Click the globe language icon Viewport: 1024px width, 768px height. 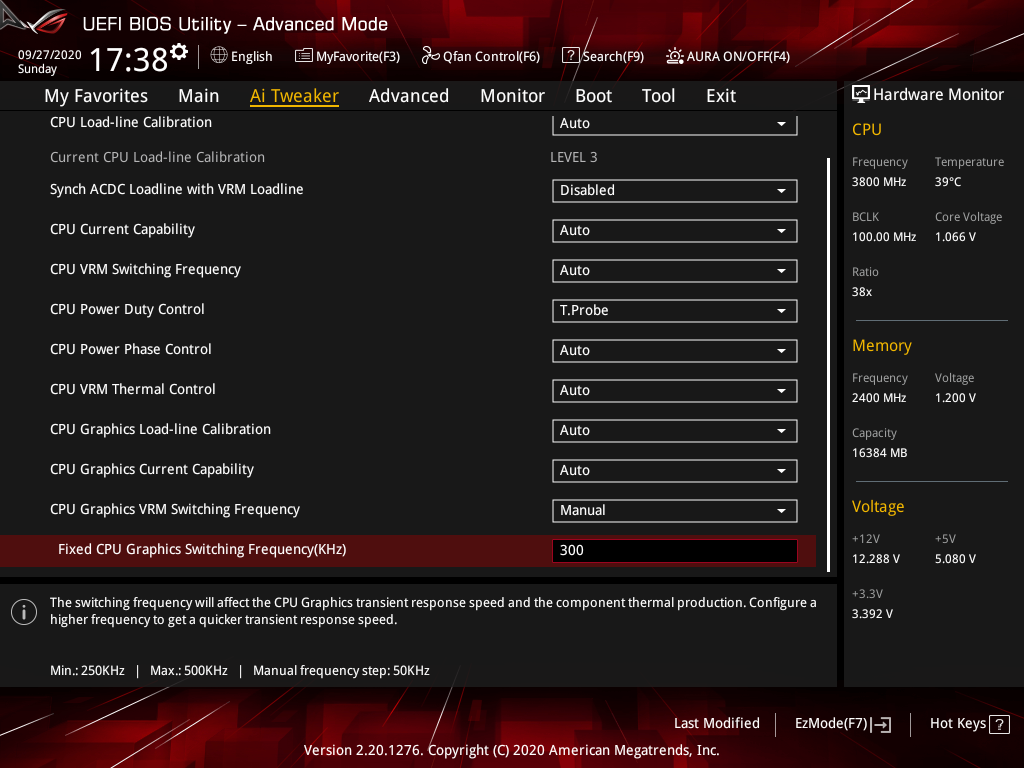click(219, 56)
